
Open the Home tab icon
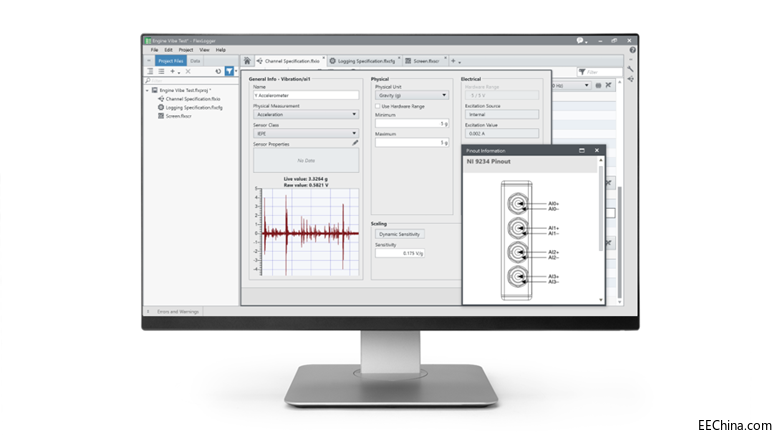pos(247,61)
